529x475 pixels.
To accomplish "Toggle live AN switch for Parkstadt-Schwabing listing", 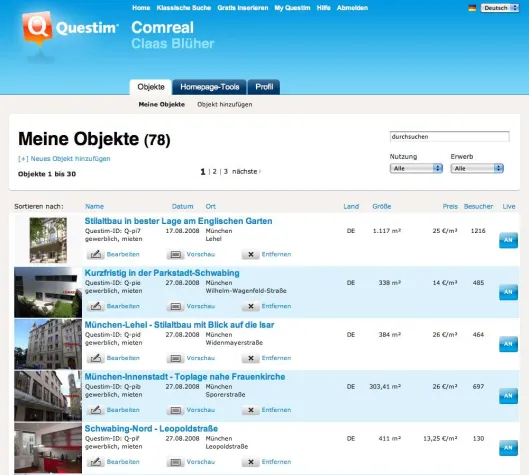I will (508, 292).
